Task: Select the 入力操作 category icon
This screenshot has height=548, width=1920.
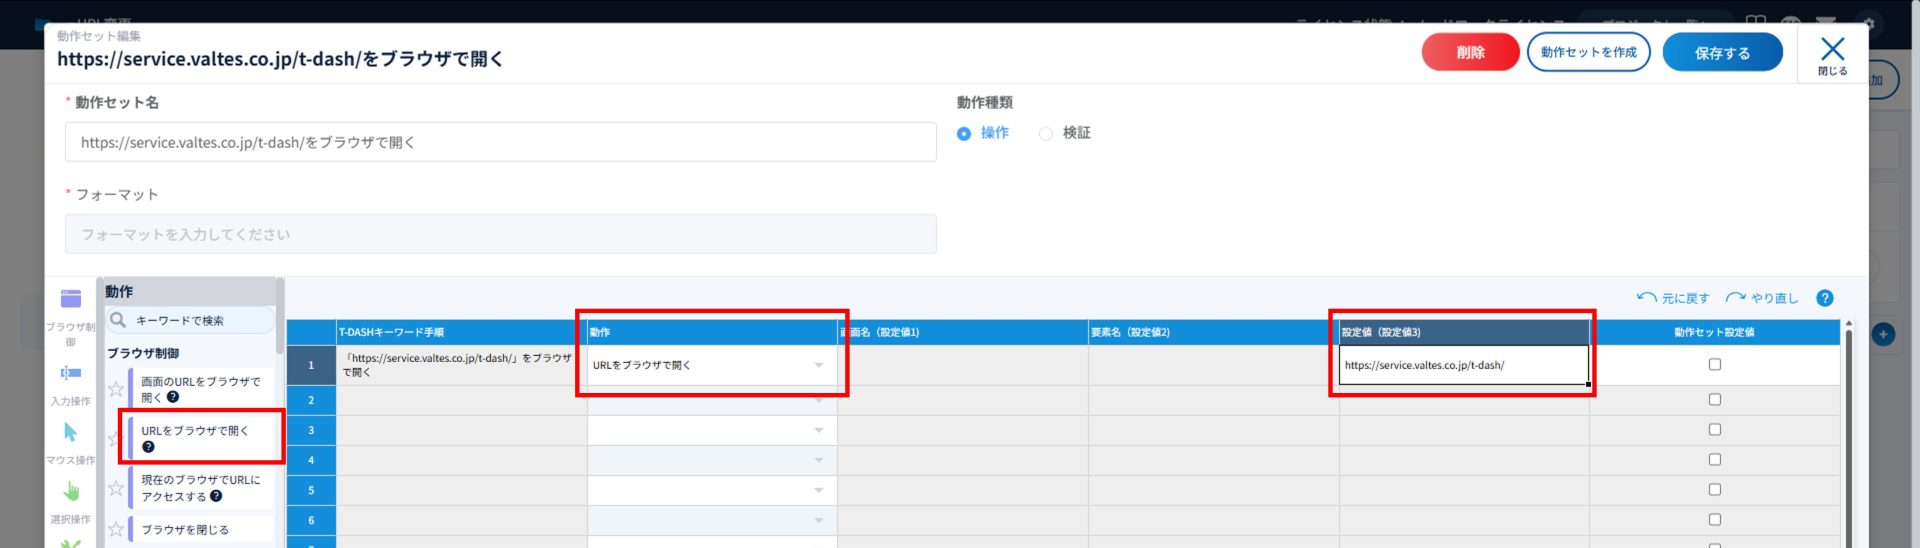Action: pyautogui.click(x=71, y=373)
